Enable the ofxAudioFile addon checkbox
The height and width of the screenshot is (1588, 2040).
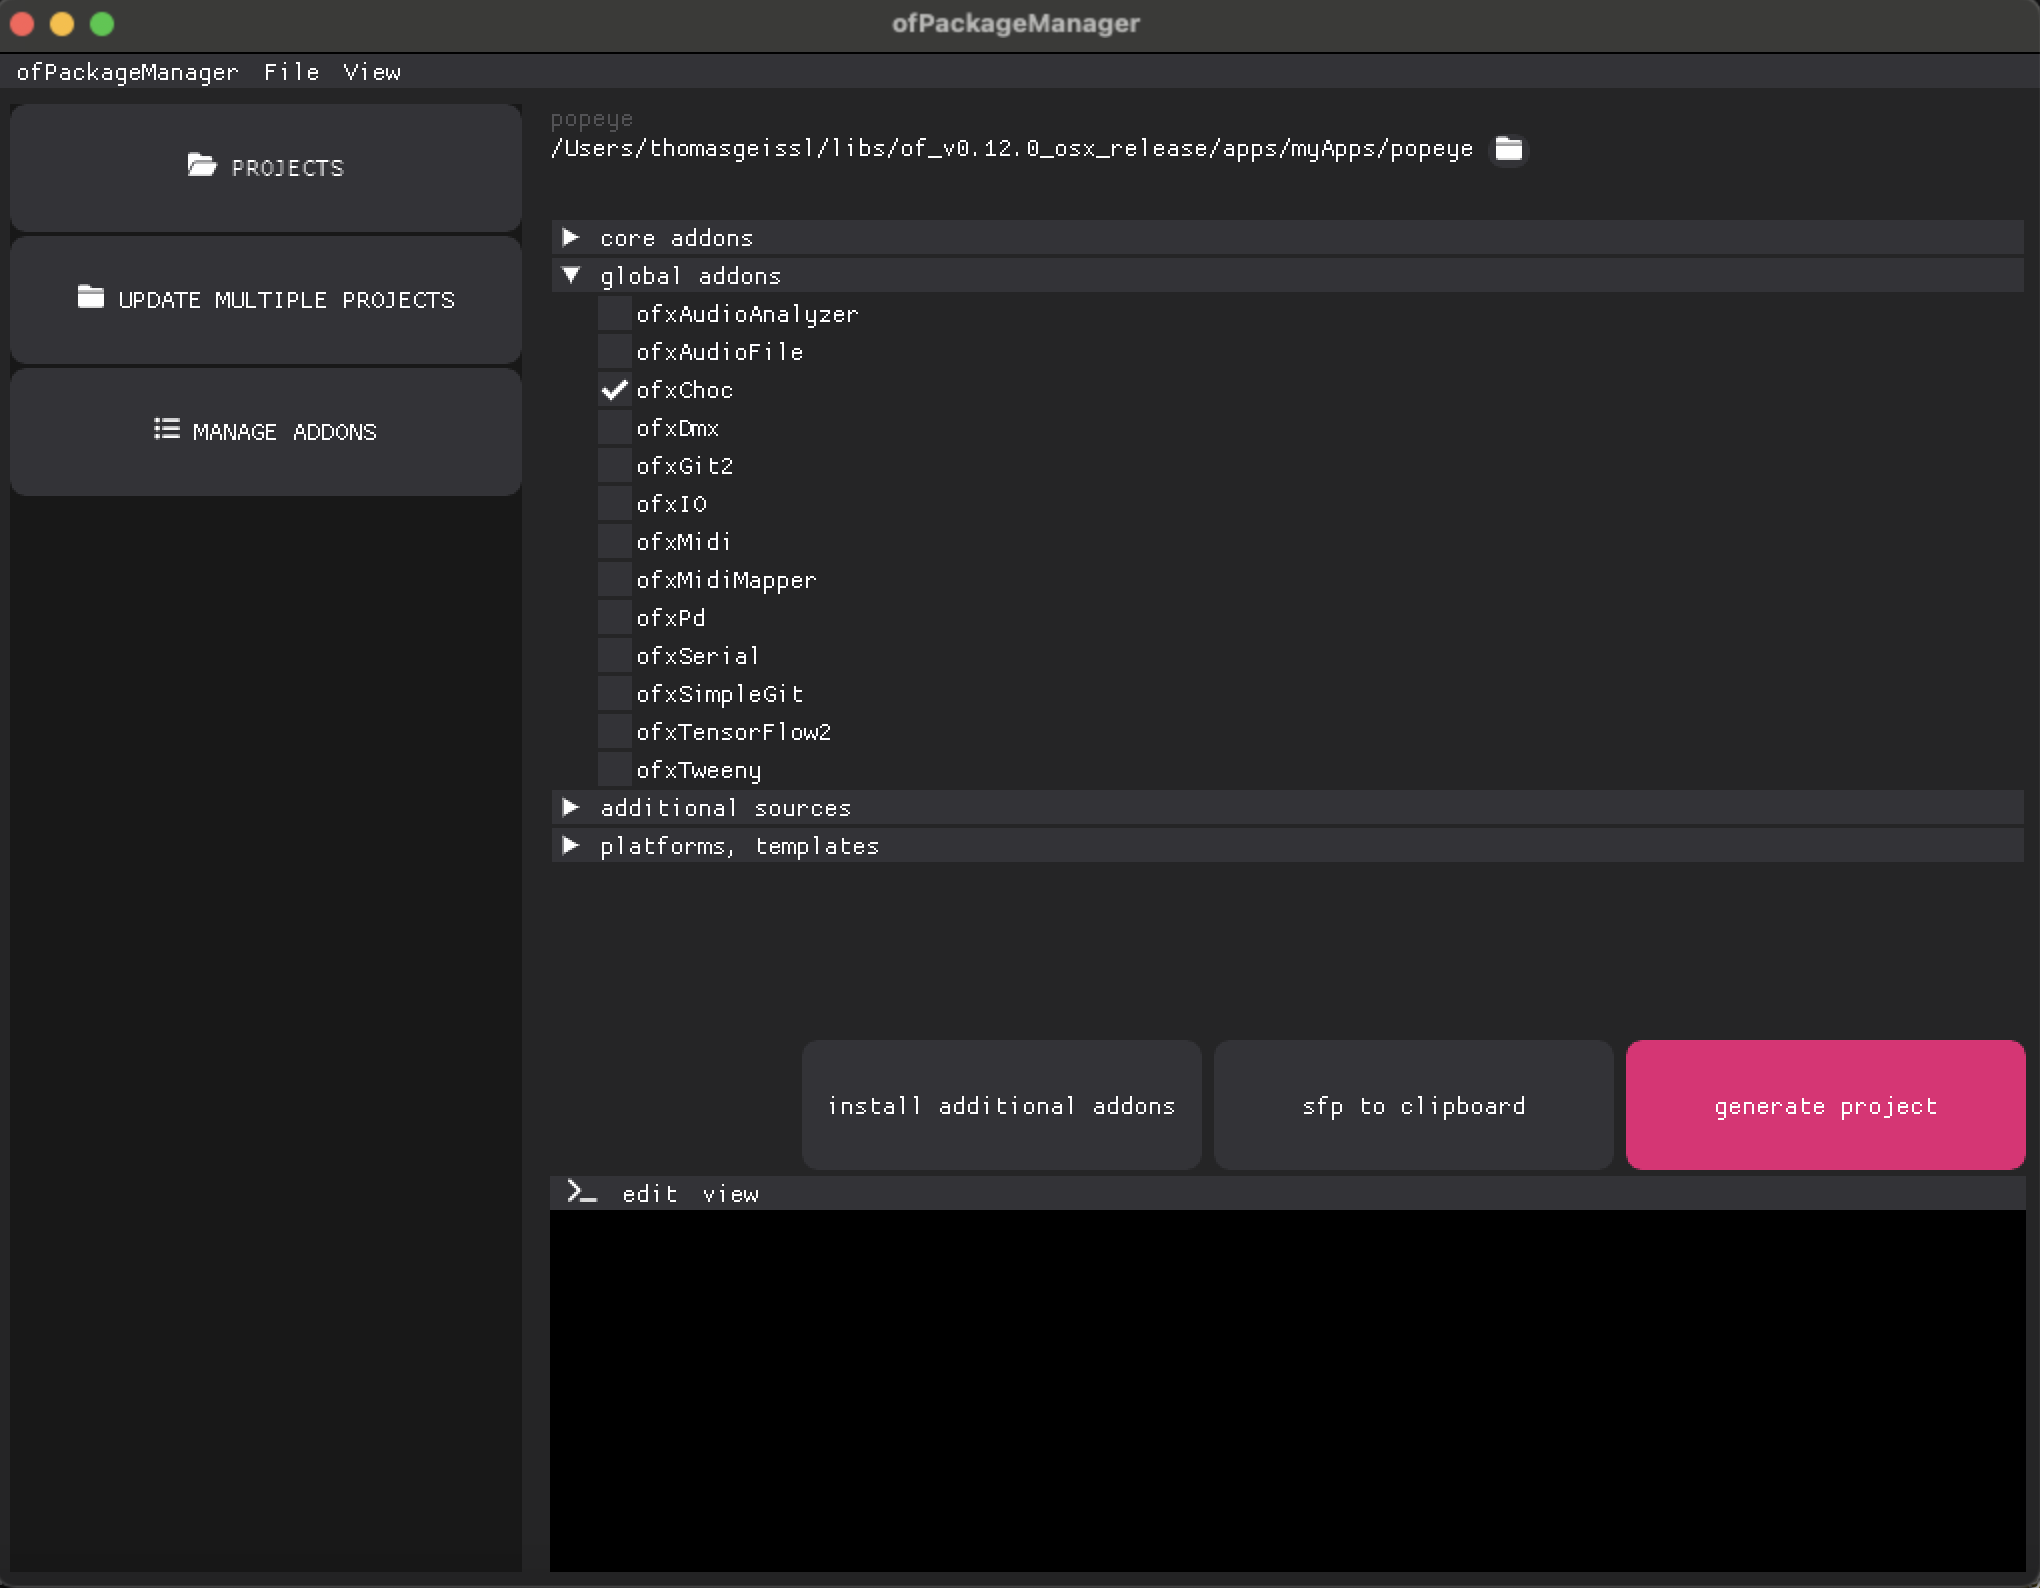(615, 352)
